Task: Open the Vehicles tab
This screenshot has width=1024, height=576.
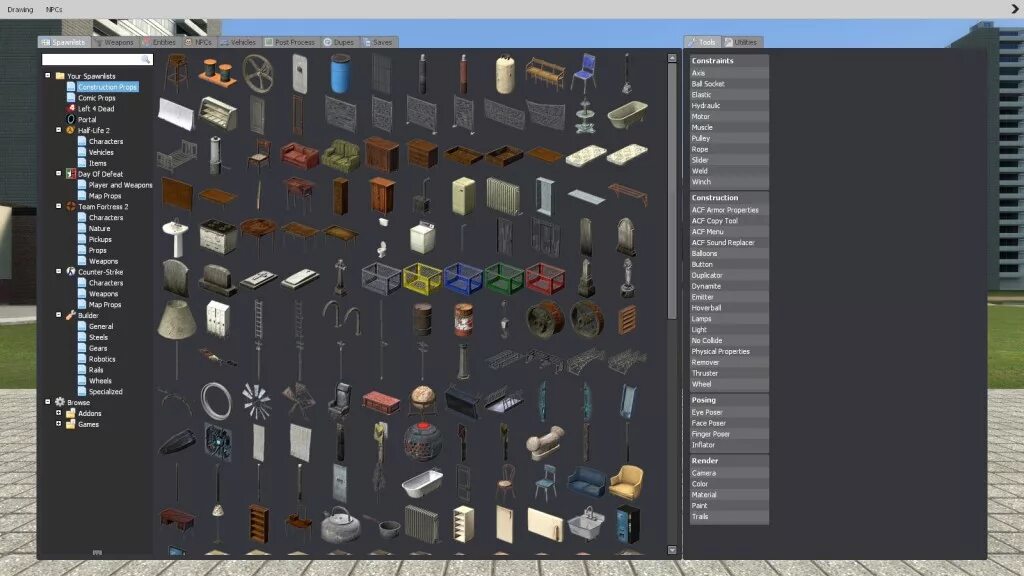Action: pos(238,42)
